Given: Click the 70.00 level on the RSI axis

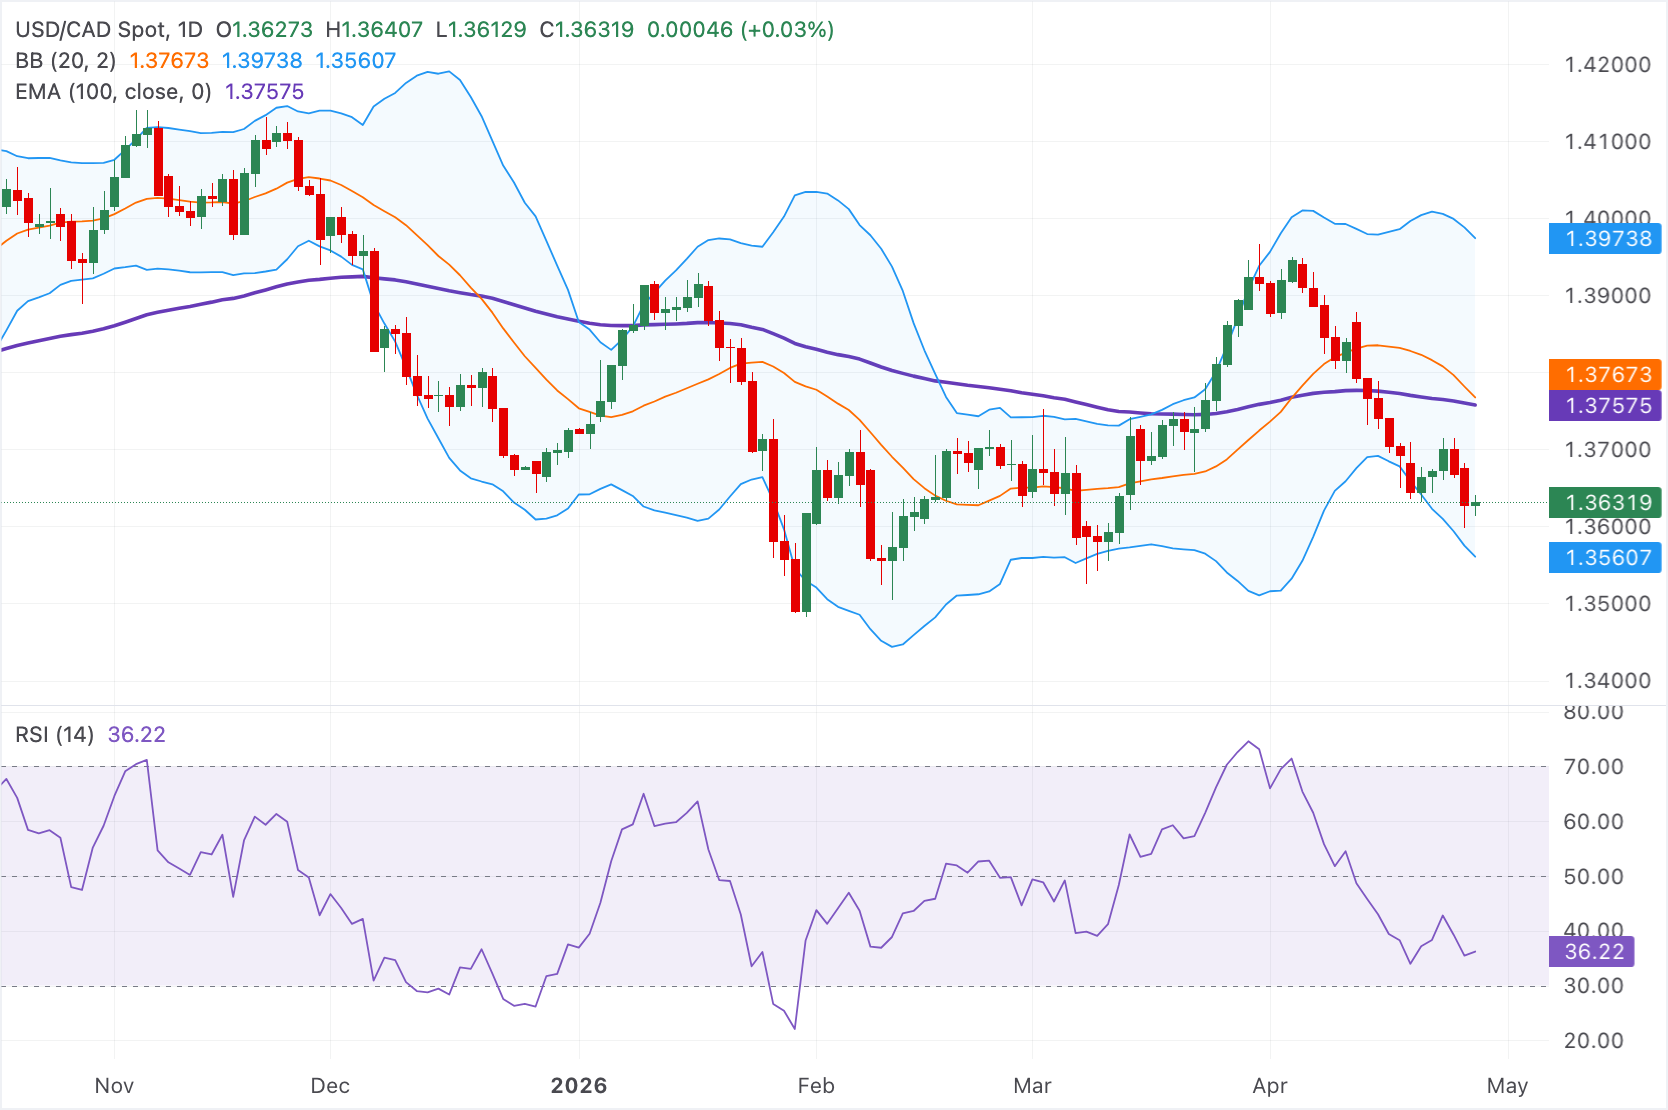Looking at the screenshot, I should click(x=1593, y=767).
